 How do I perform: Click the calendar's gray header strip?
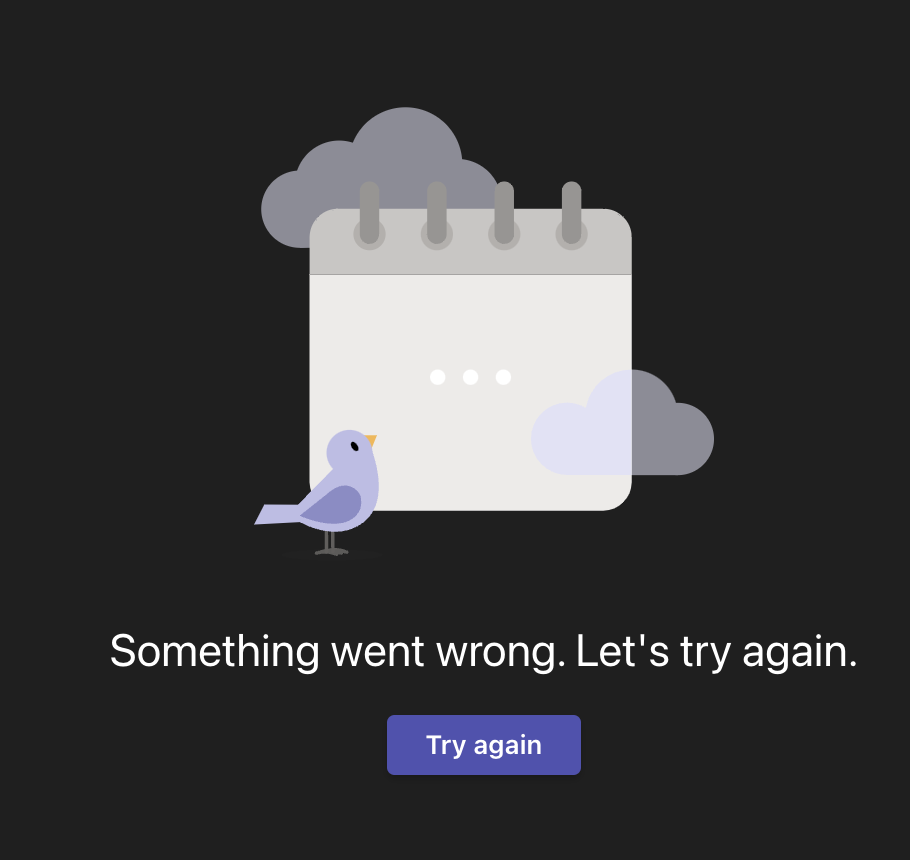[470, 241]
